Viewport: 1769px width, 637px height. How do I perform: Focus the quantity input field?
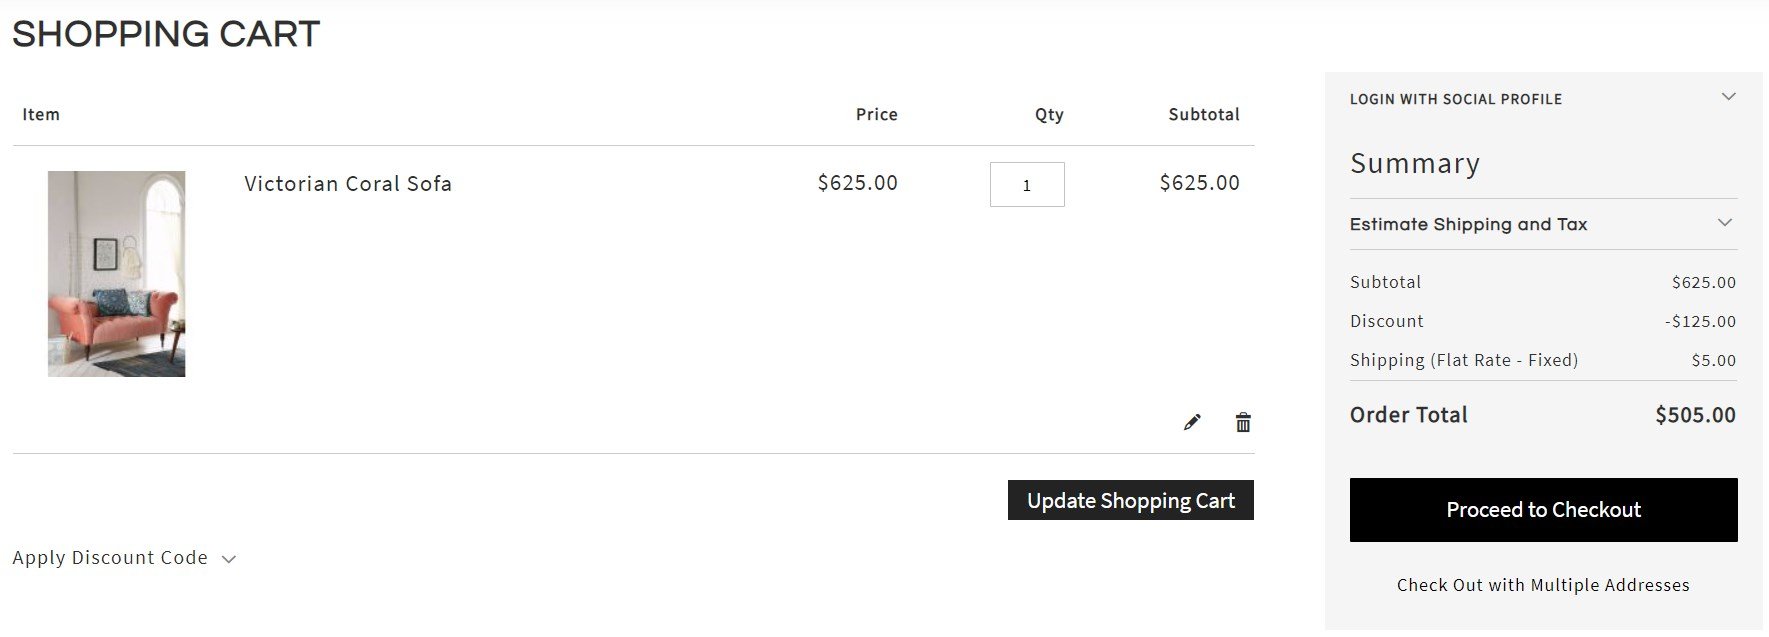1027,184
